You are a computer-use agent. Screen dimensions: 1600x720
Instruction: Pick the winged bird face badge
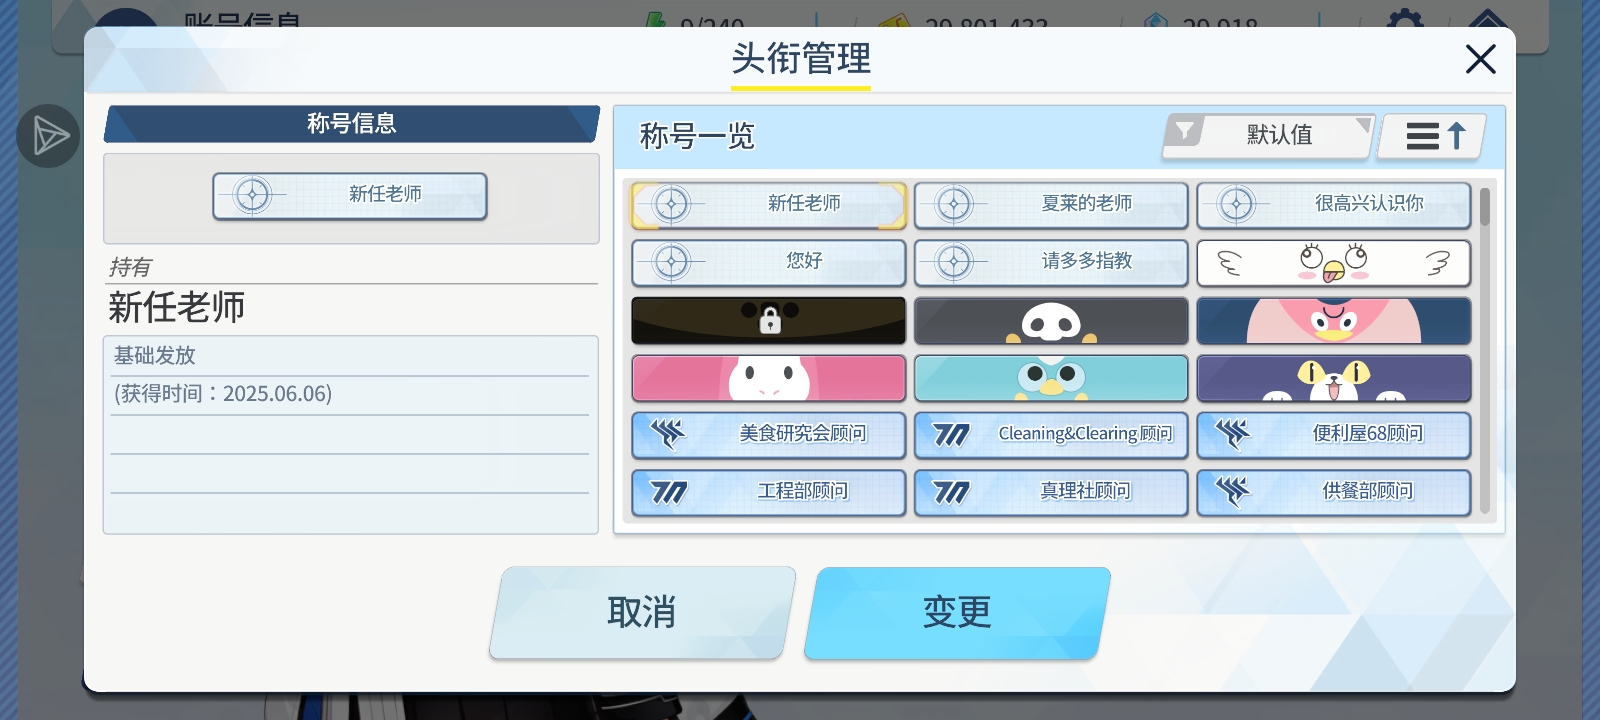click(1334, 263)
